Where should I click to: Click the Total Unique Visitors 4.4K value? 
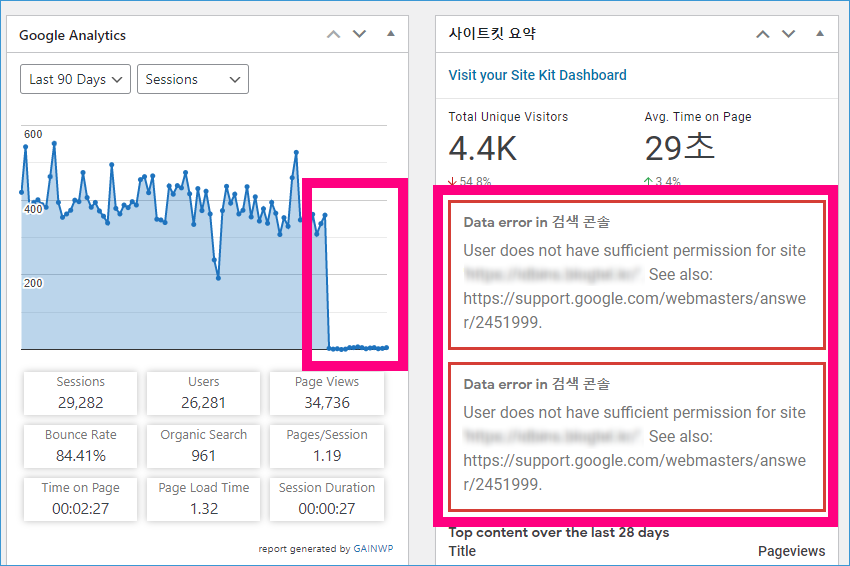(x=482, y=149)
